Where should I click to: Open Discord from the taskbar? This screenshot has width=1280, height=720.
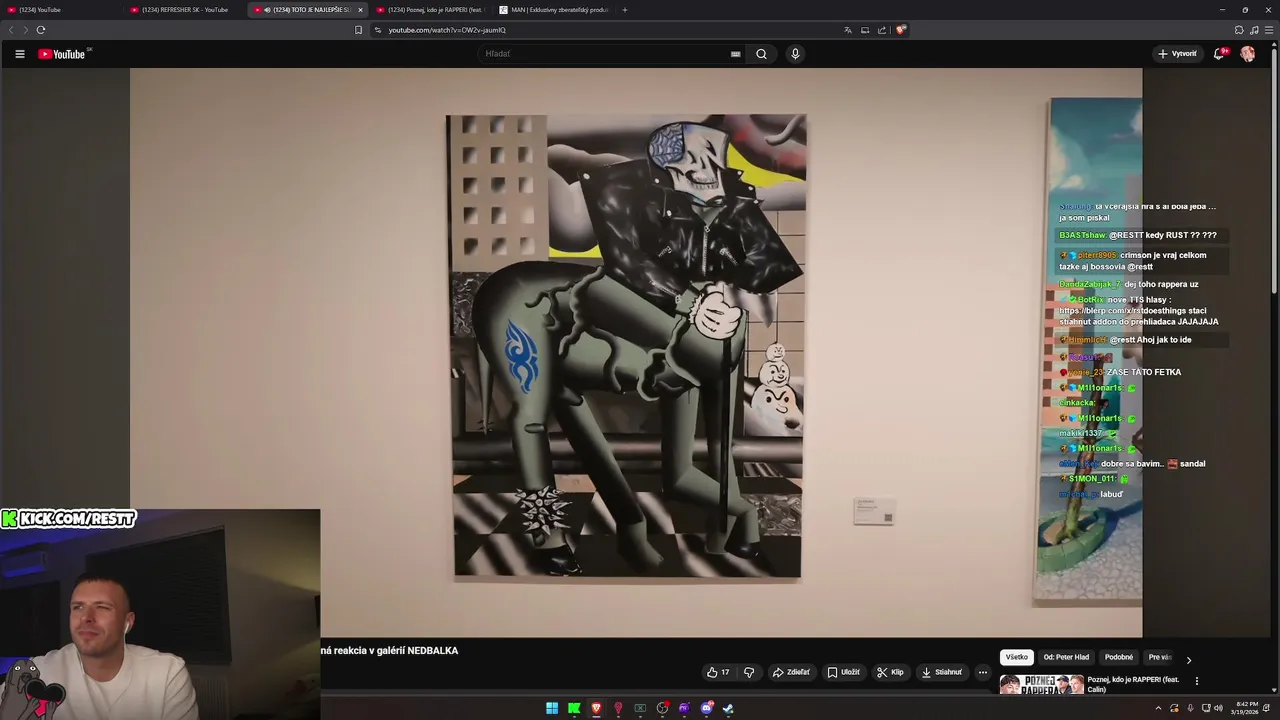click(706, 708)
